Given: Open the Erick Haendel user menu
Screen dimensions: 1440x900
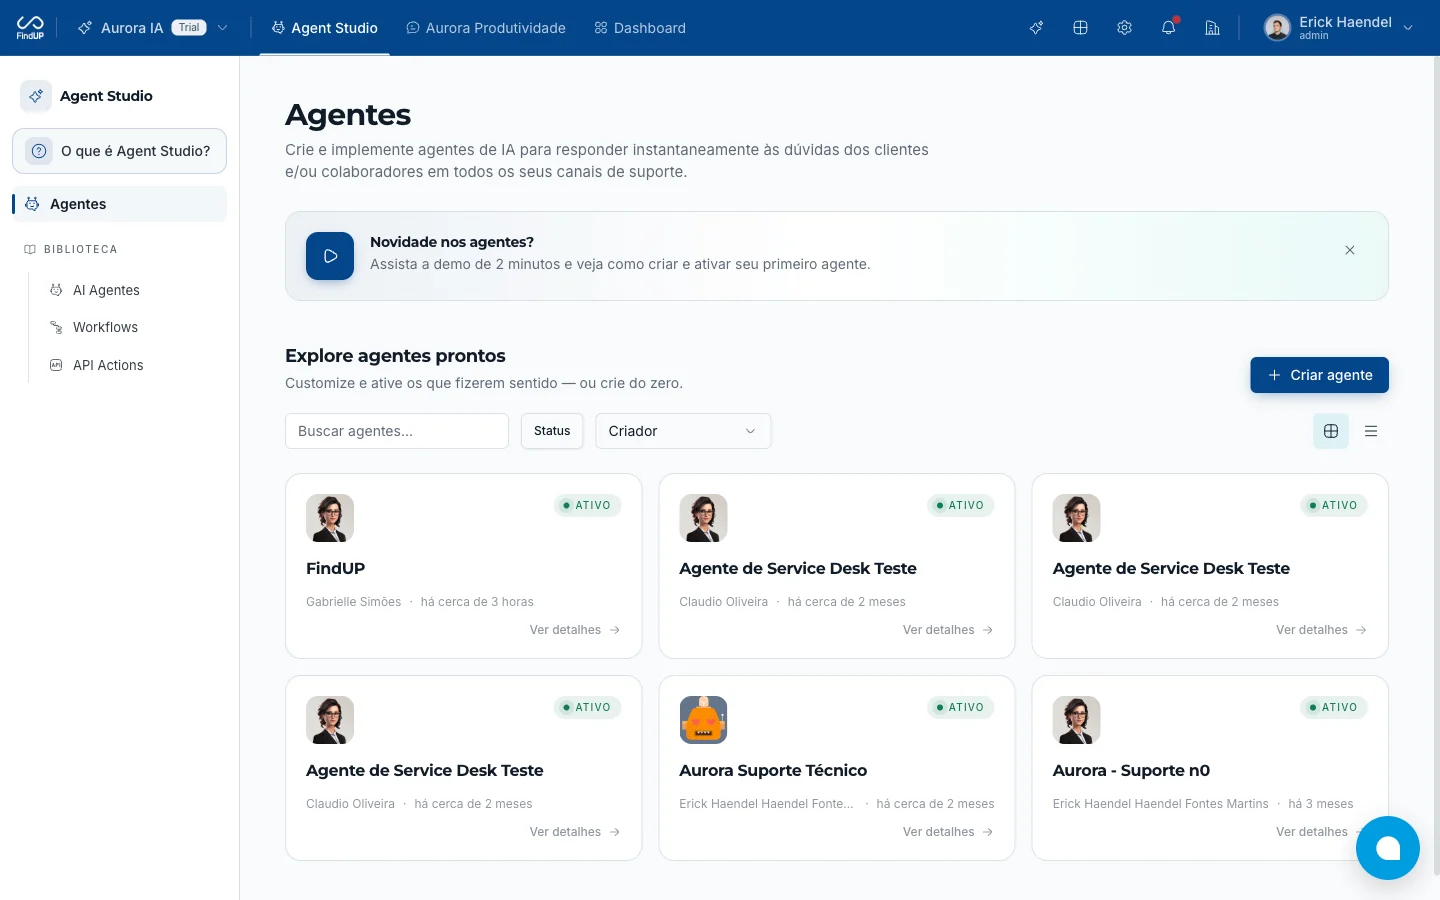Looking at the screenshot, I should (x=1338, y=28).
